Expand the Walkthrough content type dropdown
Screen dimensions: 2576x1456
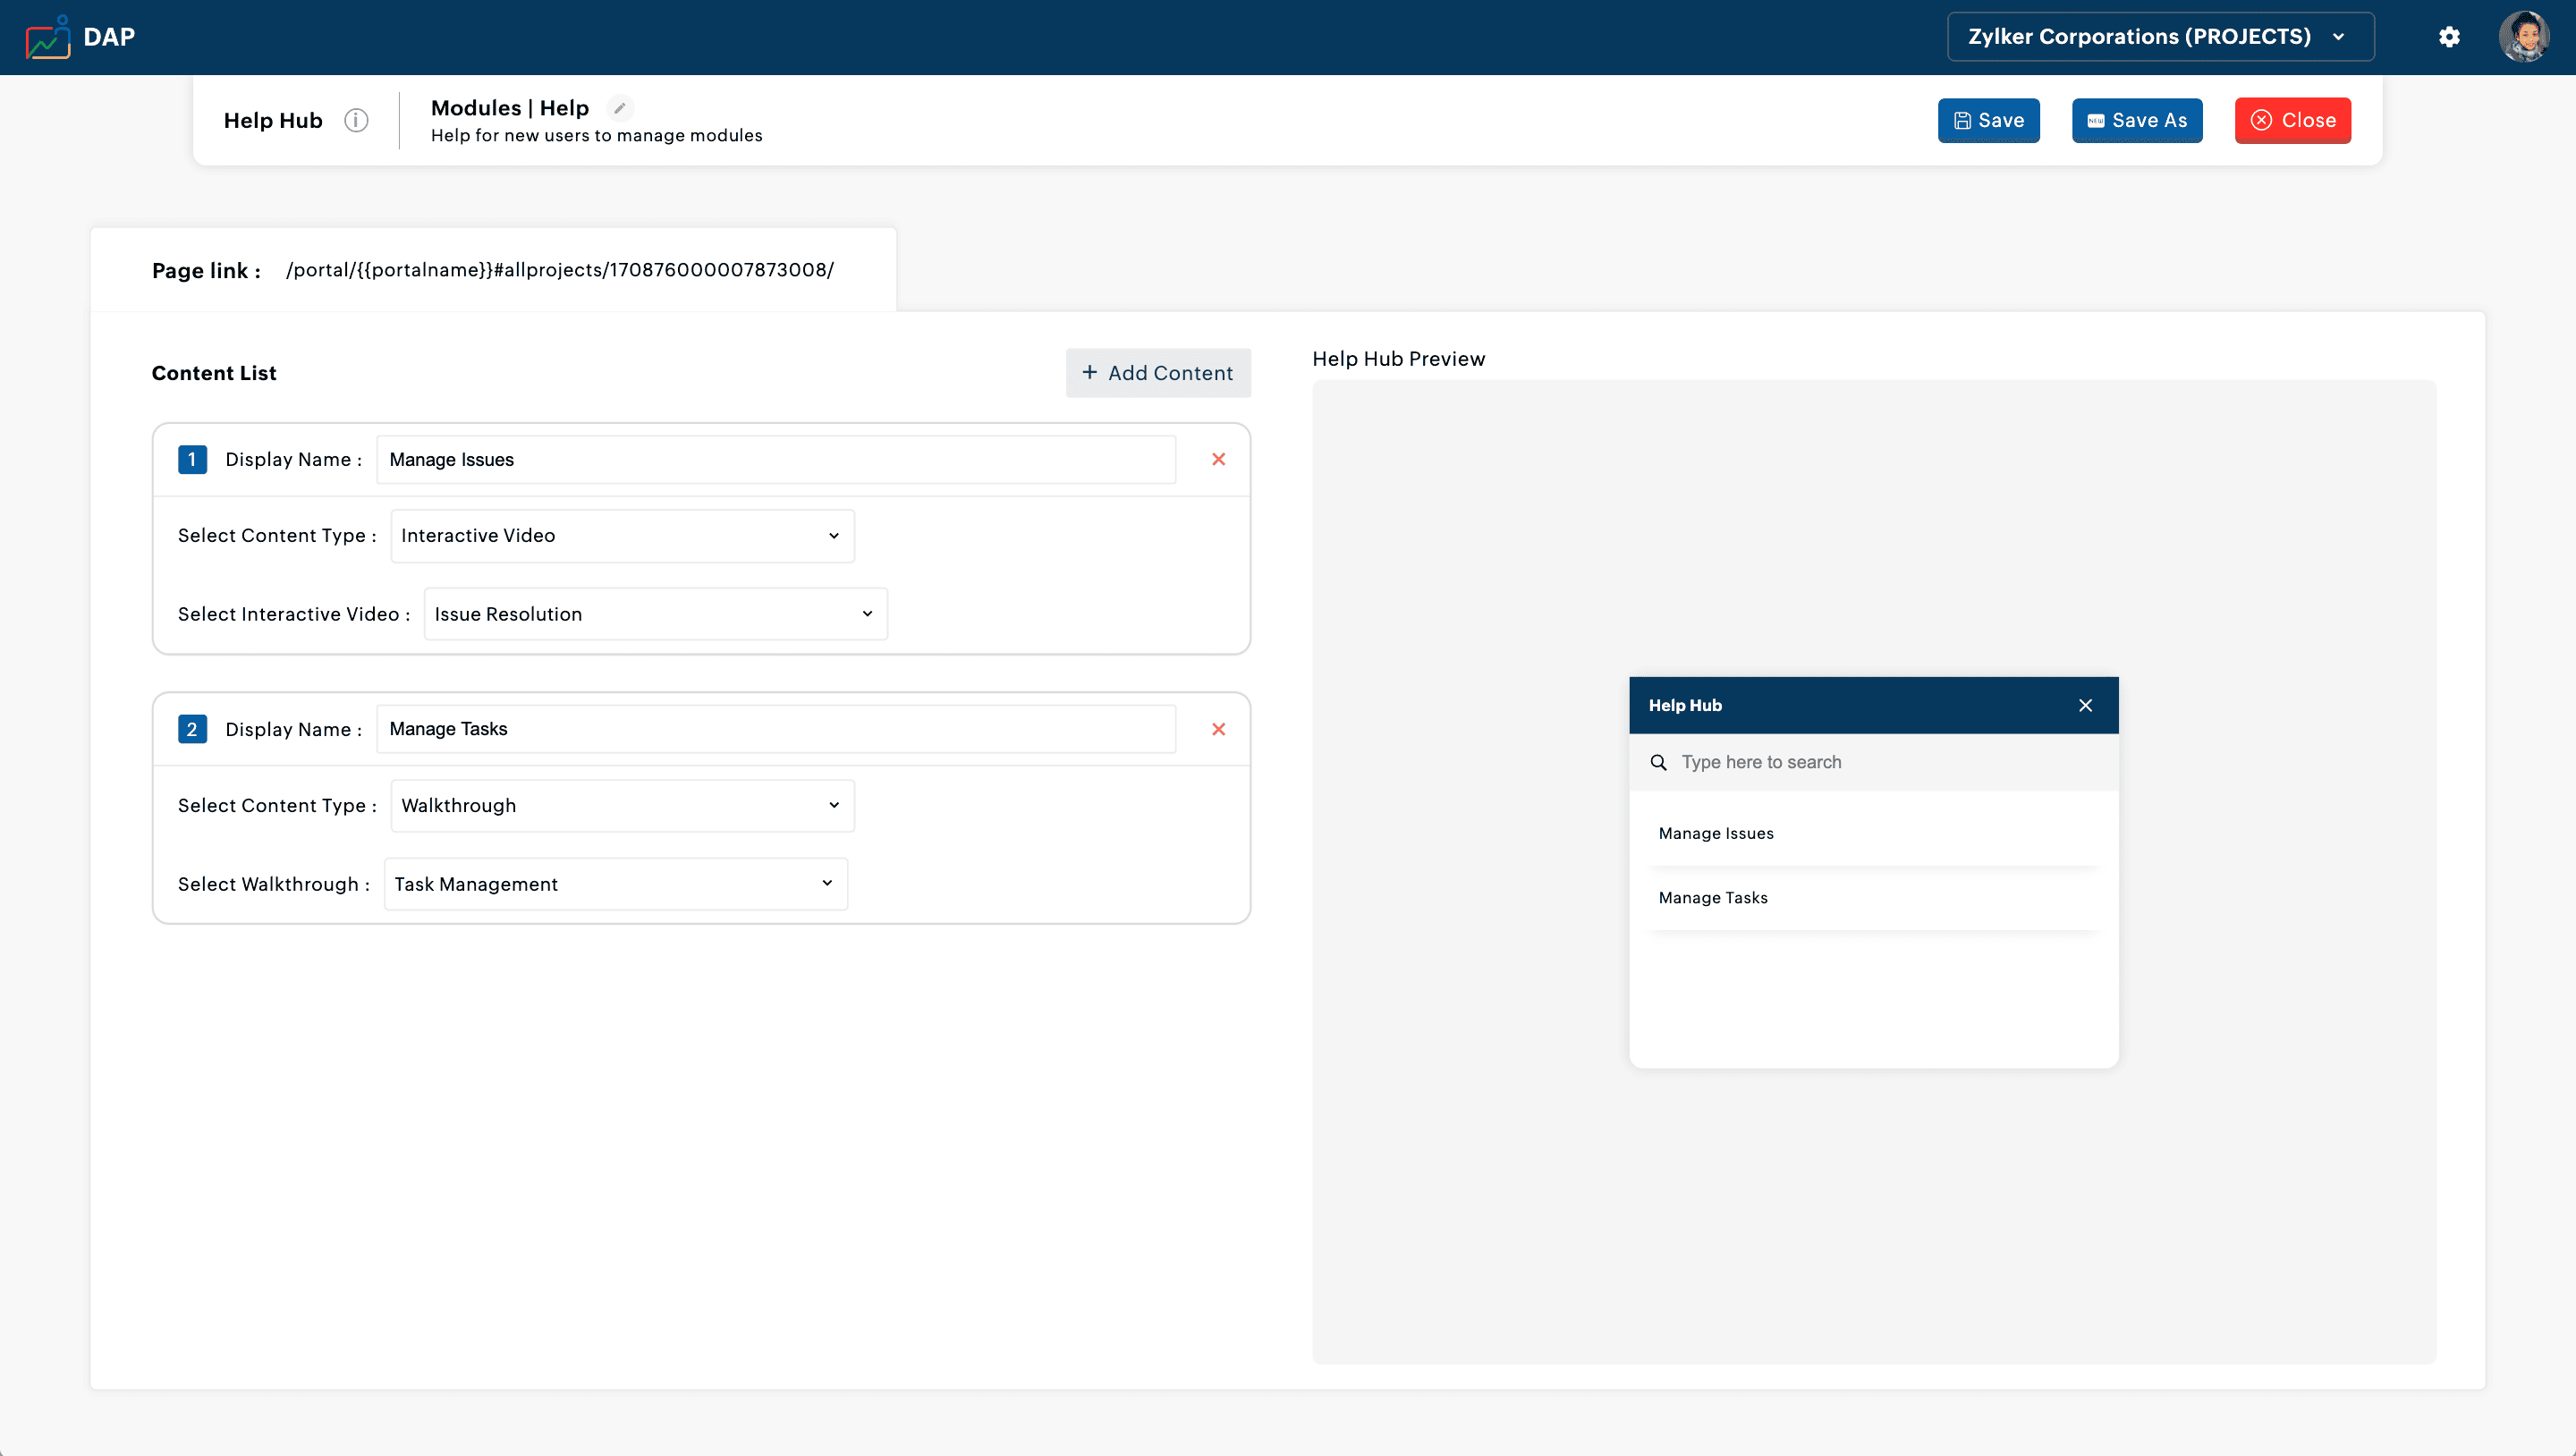click(x=621, y=806)
